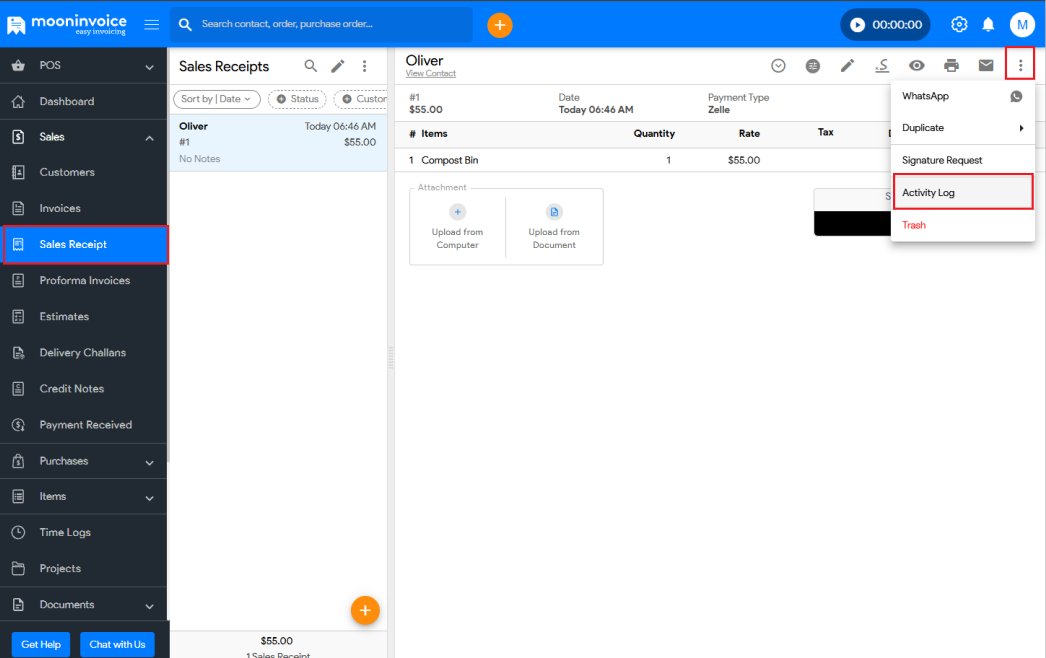Expand the Documents section
This screenshot has width=1046, height=658.
coord(83,605)
